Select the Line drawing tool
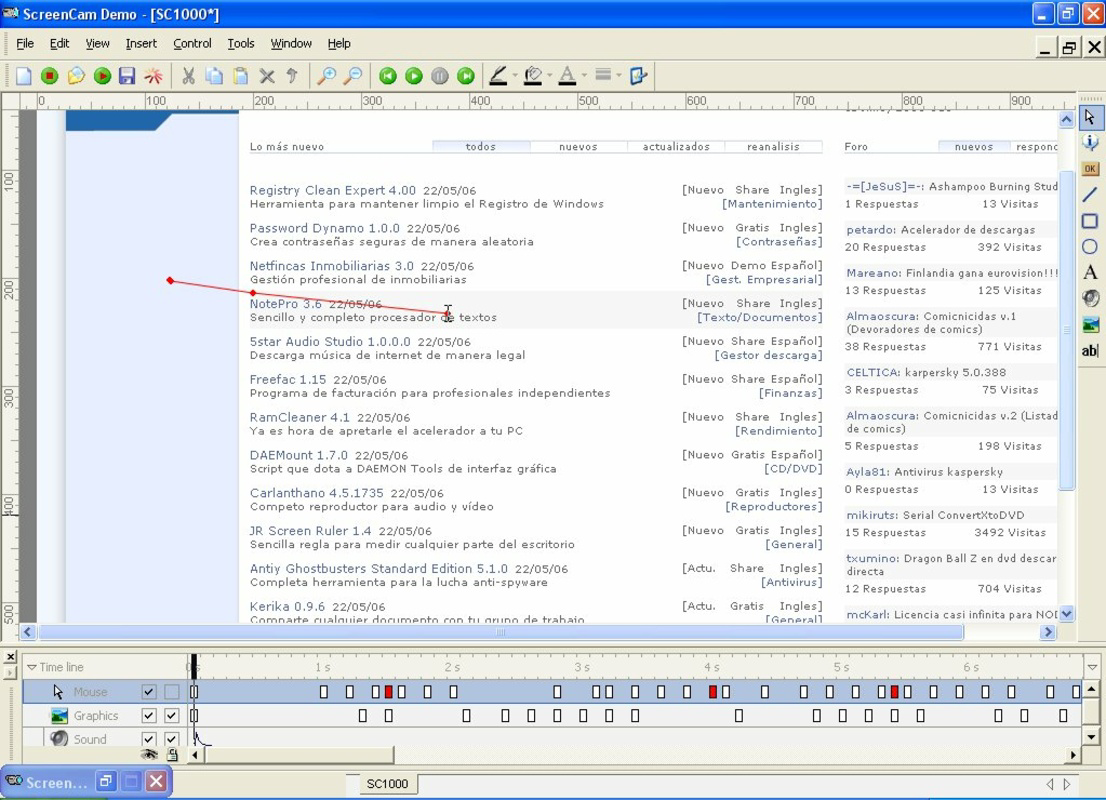The image size is (1106, 800). [1090, 195]
